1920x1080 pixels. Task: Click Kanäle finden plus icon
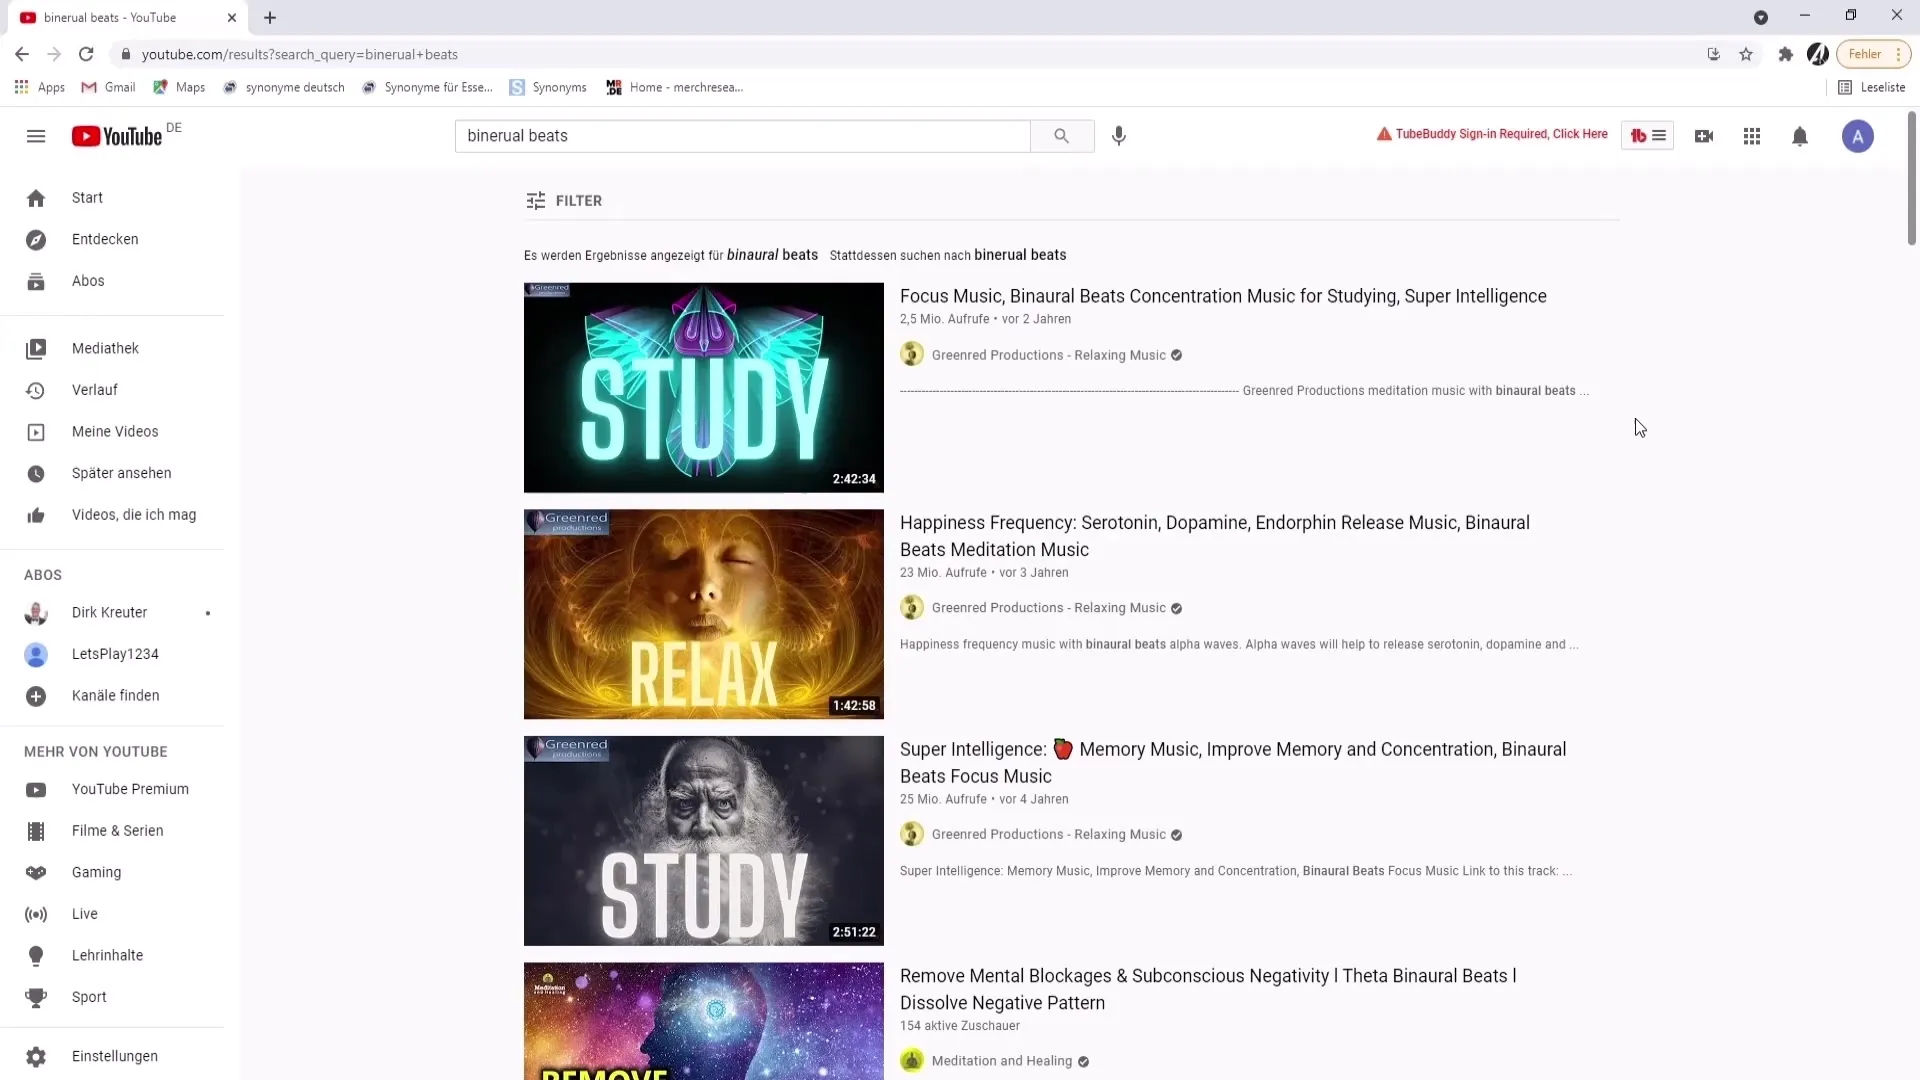pyautogui.click(x=36, y=696)
